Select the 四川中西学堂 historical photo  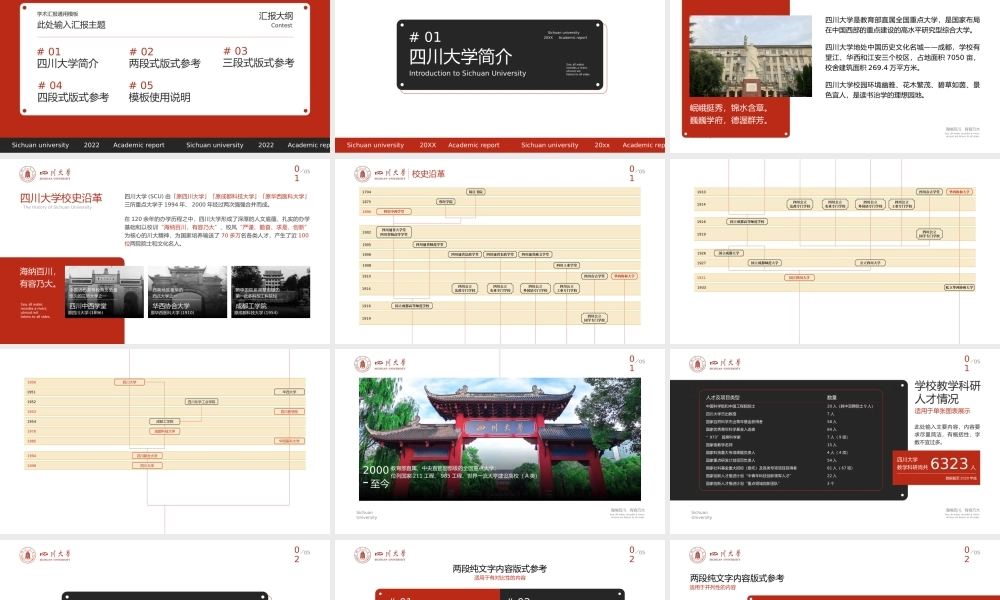pos(104,292)
